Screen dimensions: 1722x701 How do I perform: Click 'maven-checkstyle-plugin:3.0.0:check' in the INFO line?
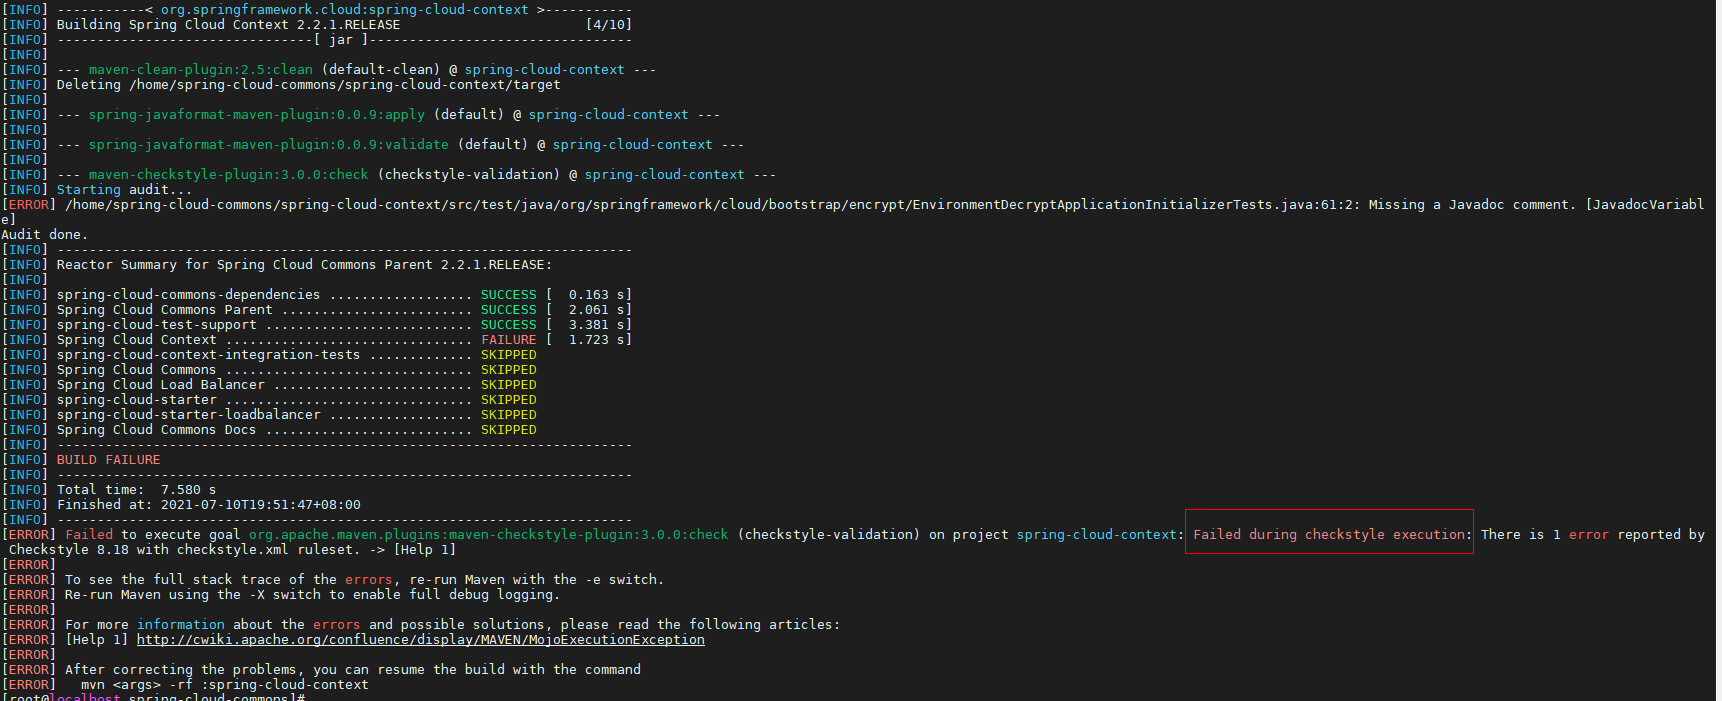tap(228, 175)
